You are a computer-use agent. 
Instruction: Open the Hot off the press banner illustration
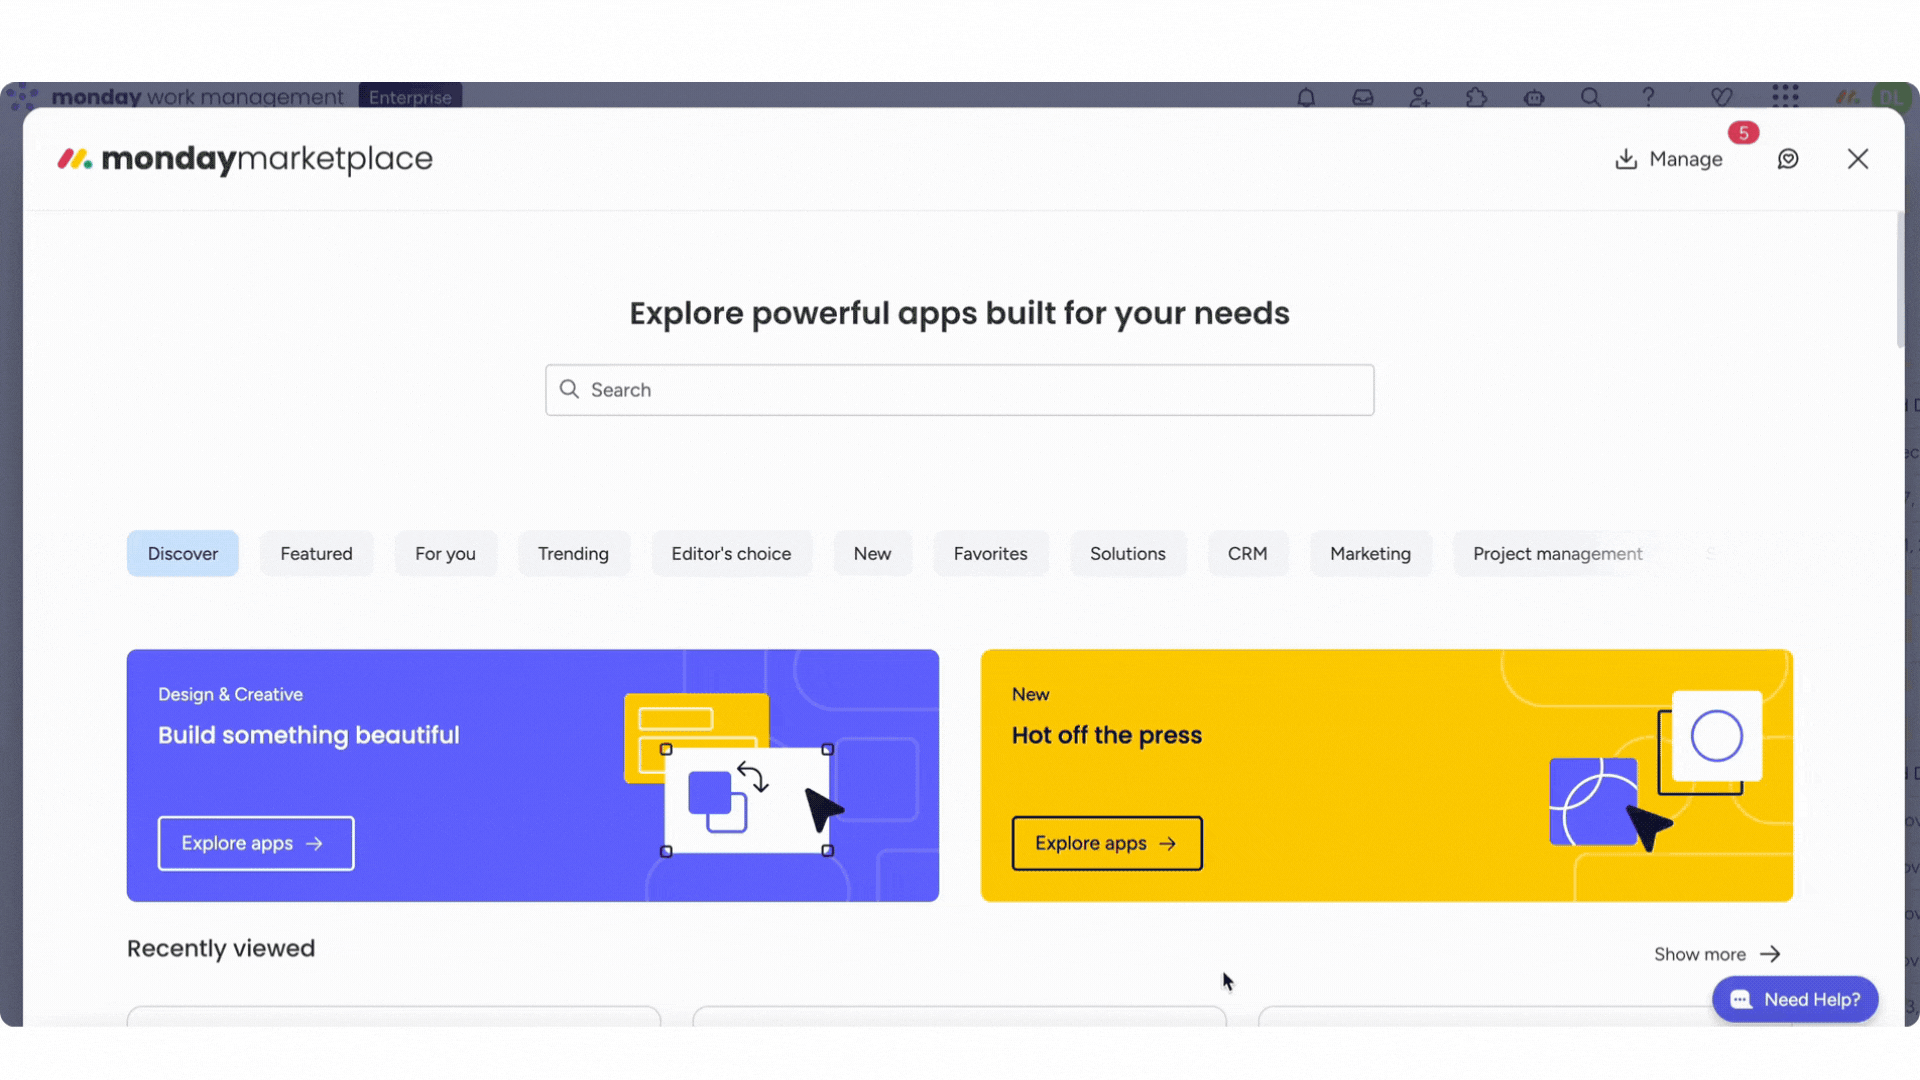tap(1656, 770)
